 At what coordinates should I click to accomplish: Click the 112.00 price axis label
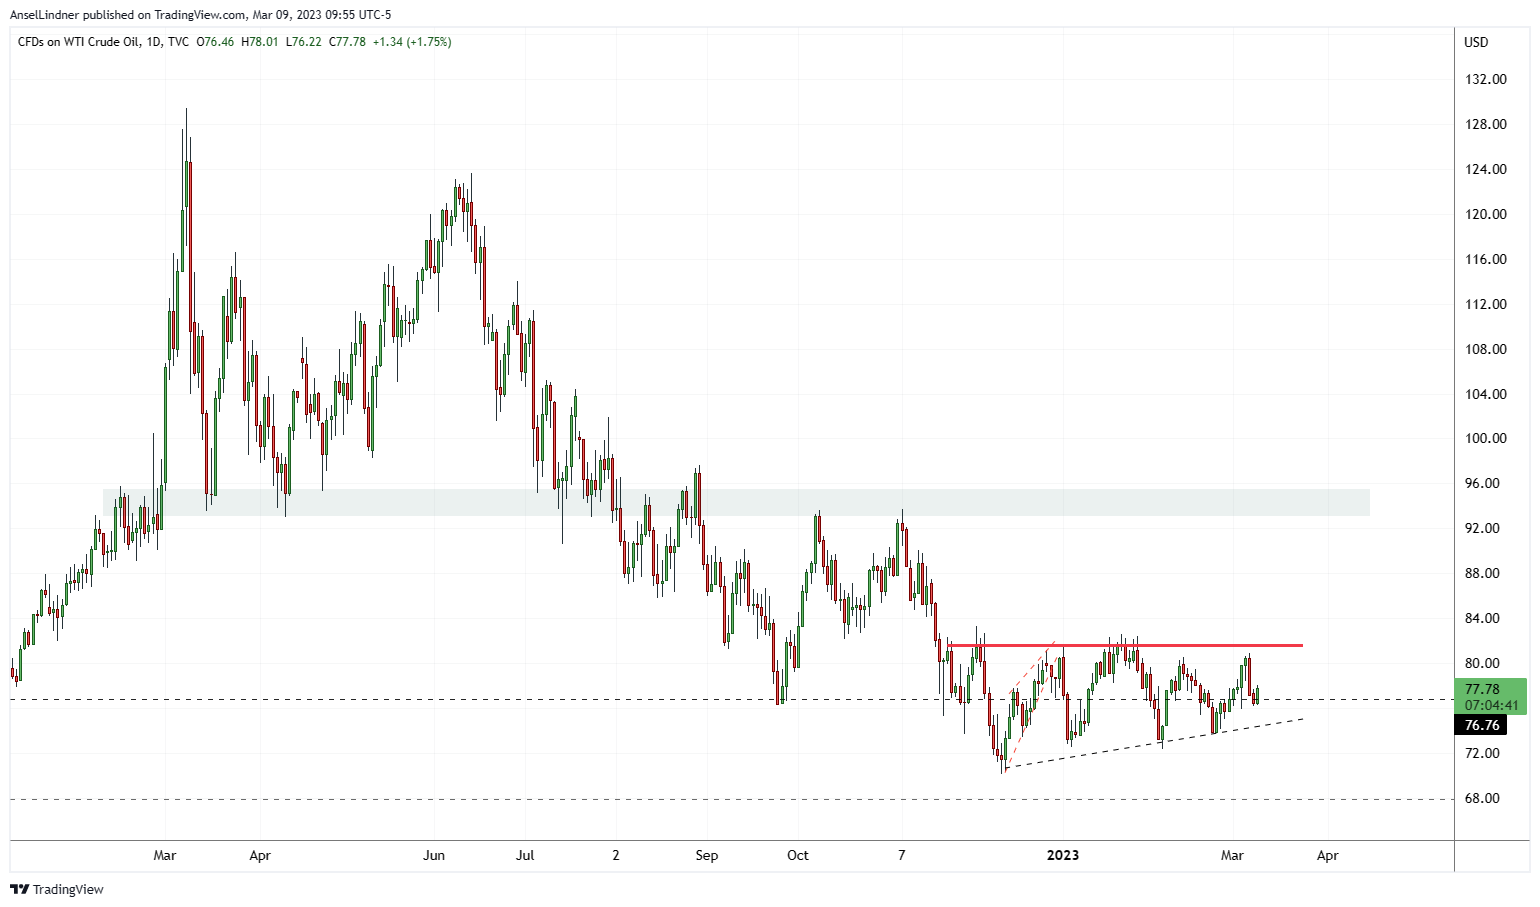(x=1485, y=304)
